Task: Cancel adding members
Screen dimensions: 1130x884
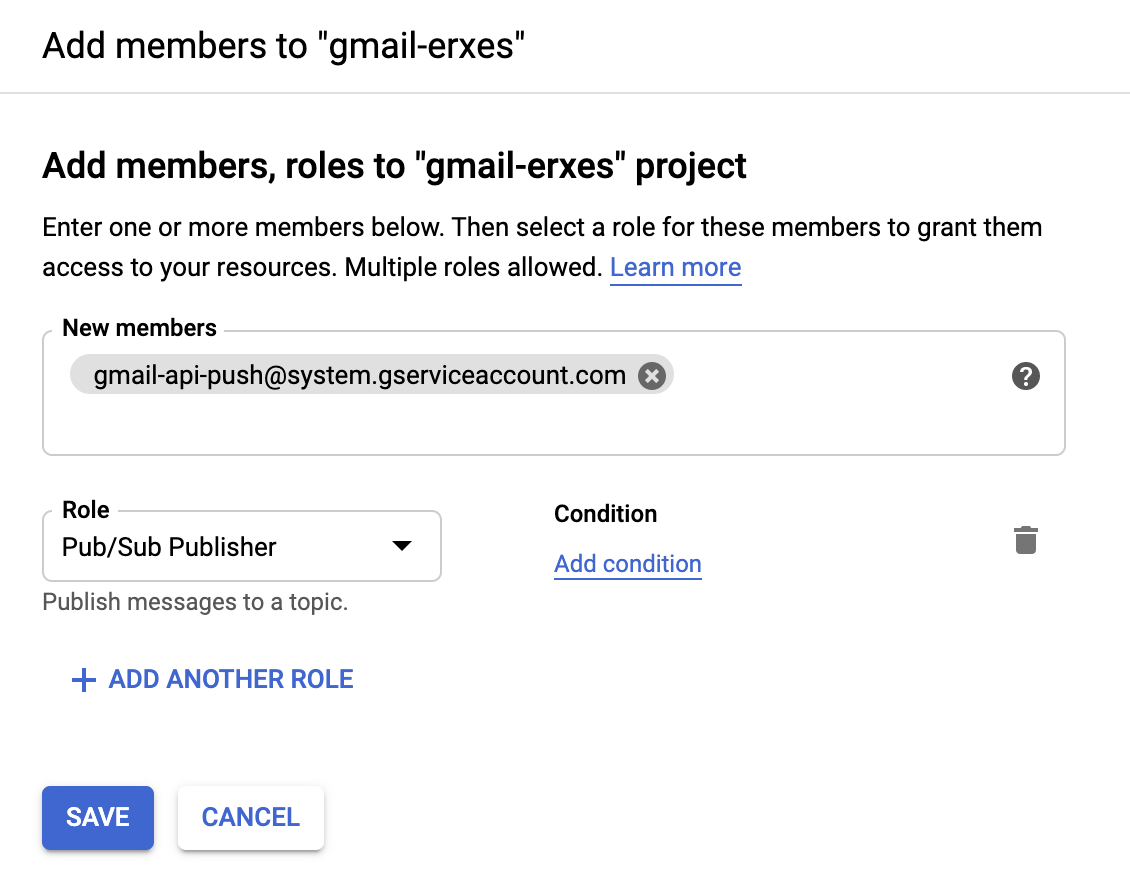Action: 250,817
